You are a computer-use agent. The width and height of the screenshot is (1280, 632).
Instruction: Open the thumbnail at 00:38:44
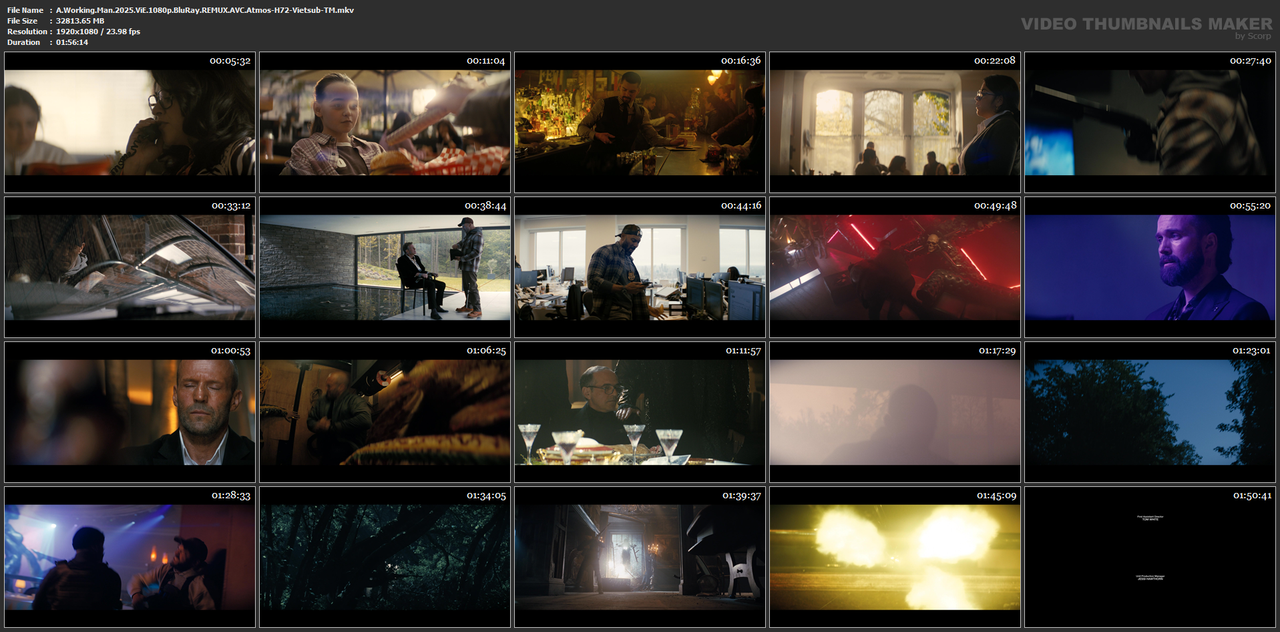coord(385,267)
